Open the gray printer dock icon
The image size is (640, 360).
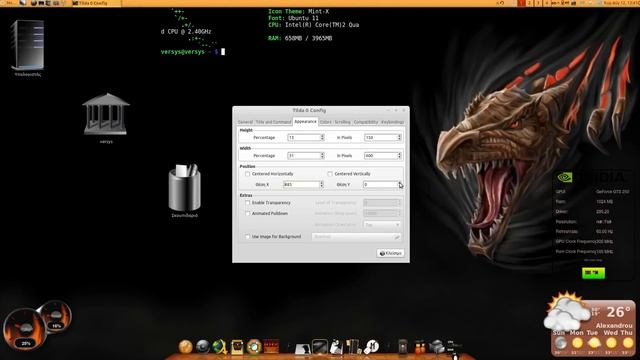tap(436, 347)
